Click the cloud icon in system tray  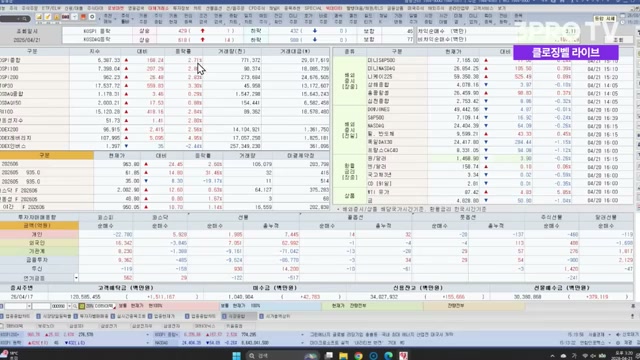563,356
